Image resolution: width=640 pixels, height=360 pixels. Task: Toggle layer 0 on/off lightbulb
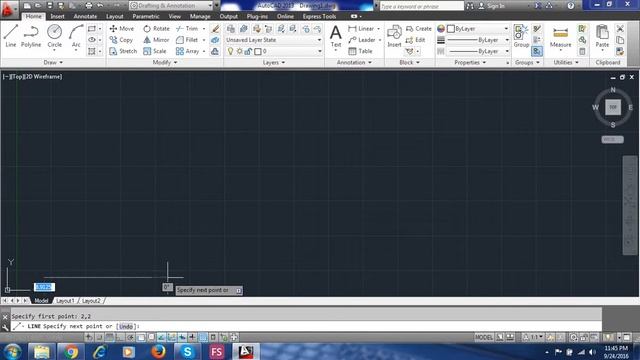click(x=230, y=51)
